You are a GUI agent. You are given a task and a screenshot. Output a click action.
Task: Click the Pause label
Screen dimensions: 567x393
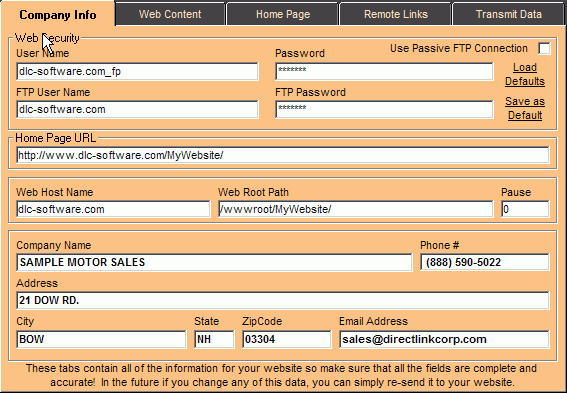tap(516, 192)
